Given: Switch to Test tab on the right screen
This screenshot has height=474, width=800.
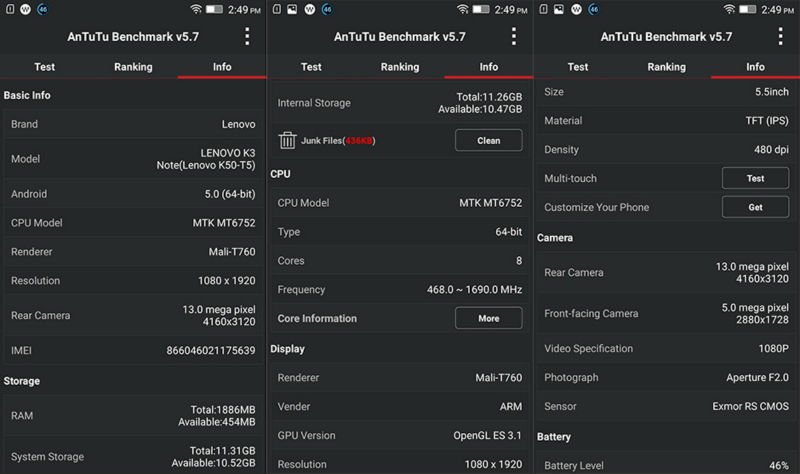Looking at the screenshot, I should click(578, 67).
